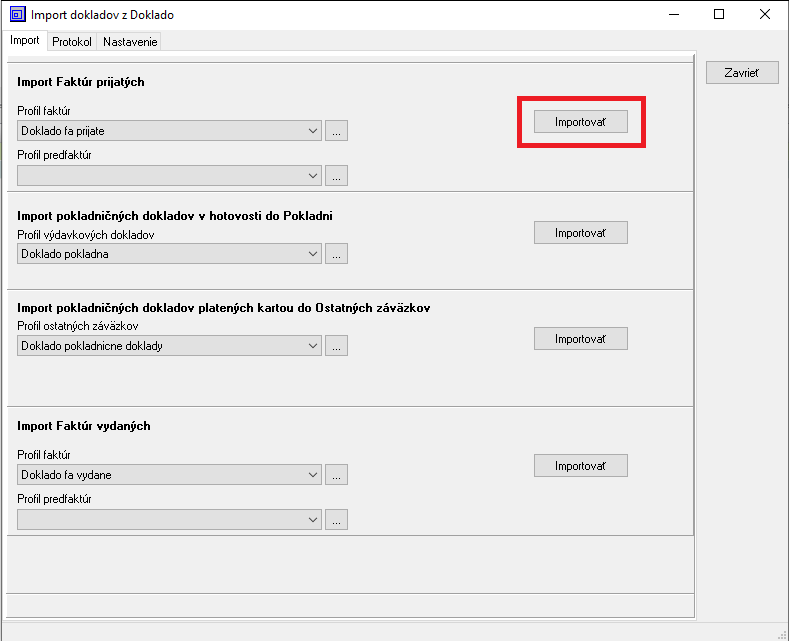Select the Import tab

[25, 40]
